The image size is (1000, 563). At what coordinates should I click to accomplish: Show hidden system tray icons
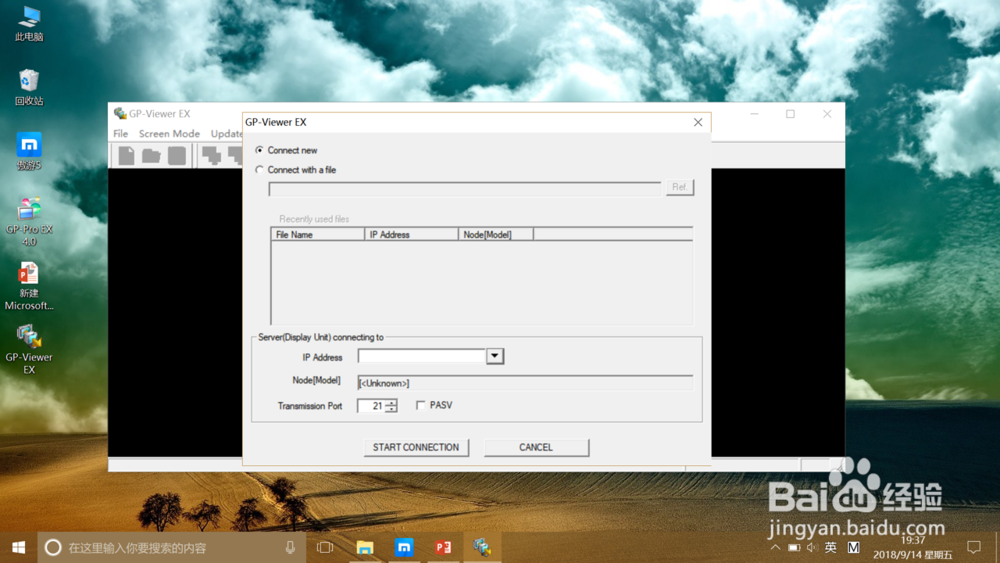point(775,547)
